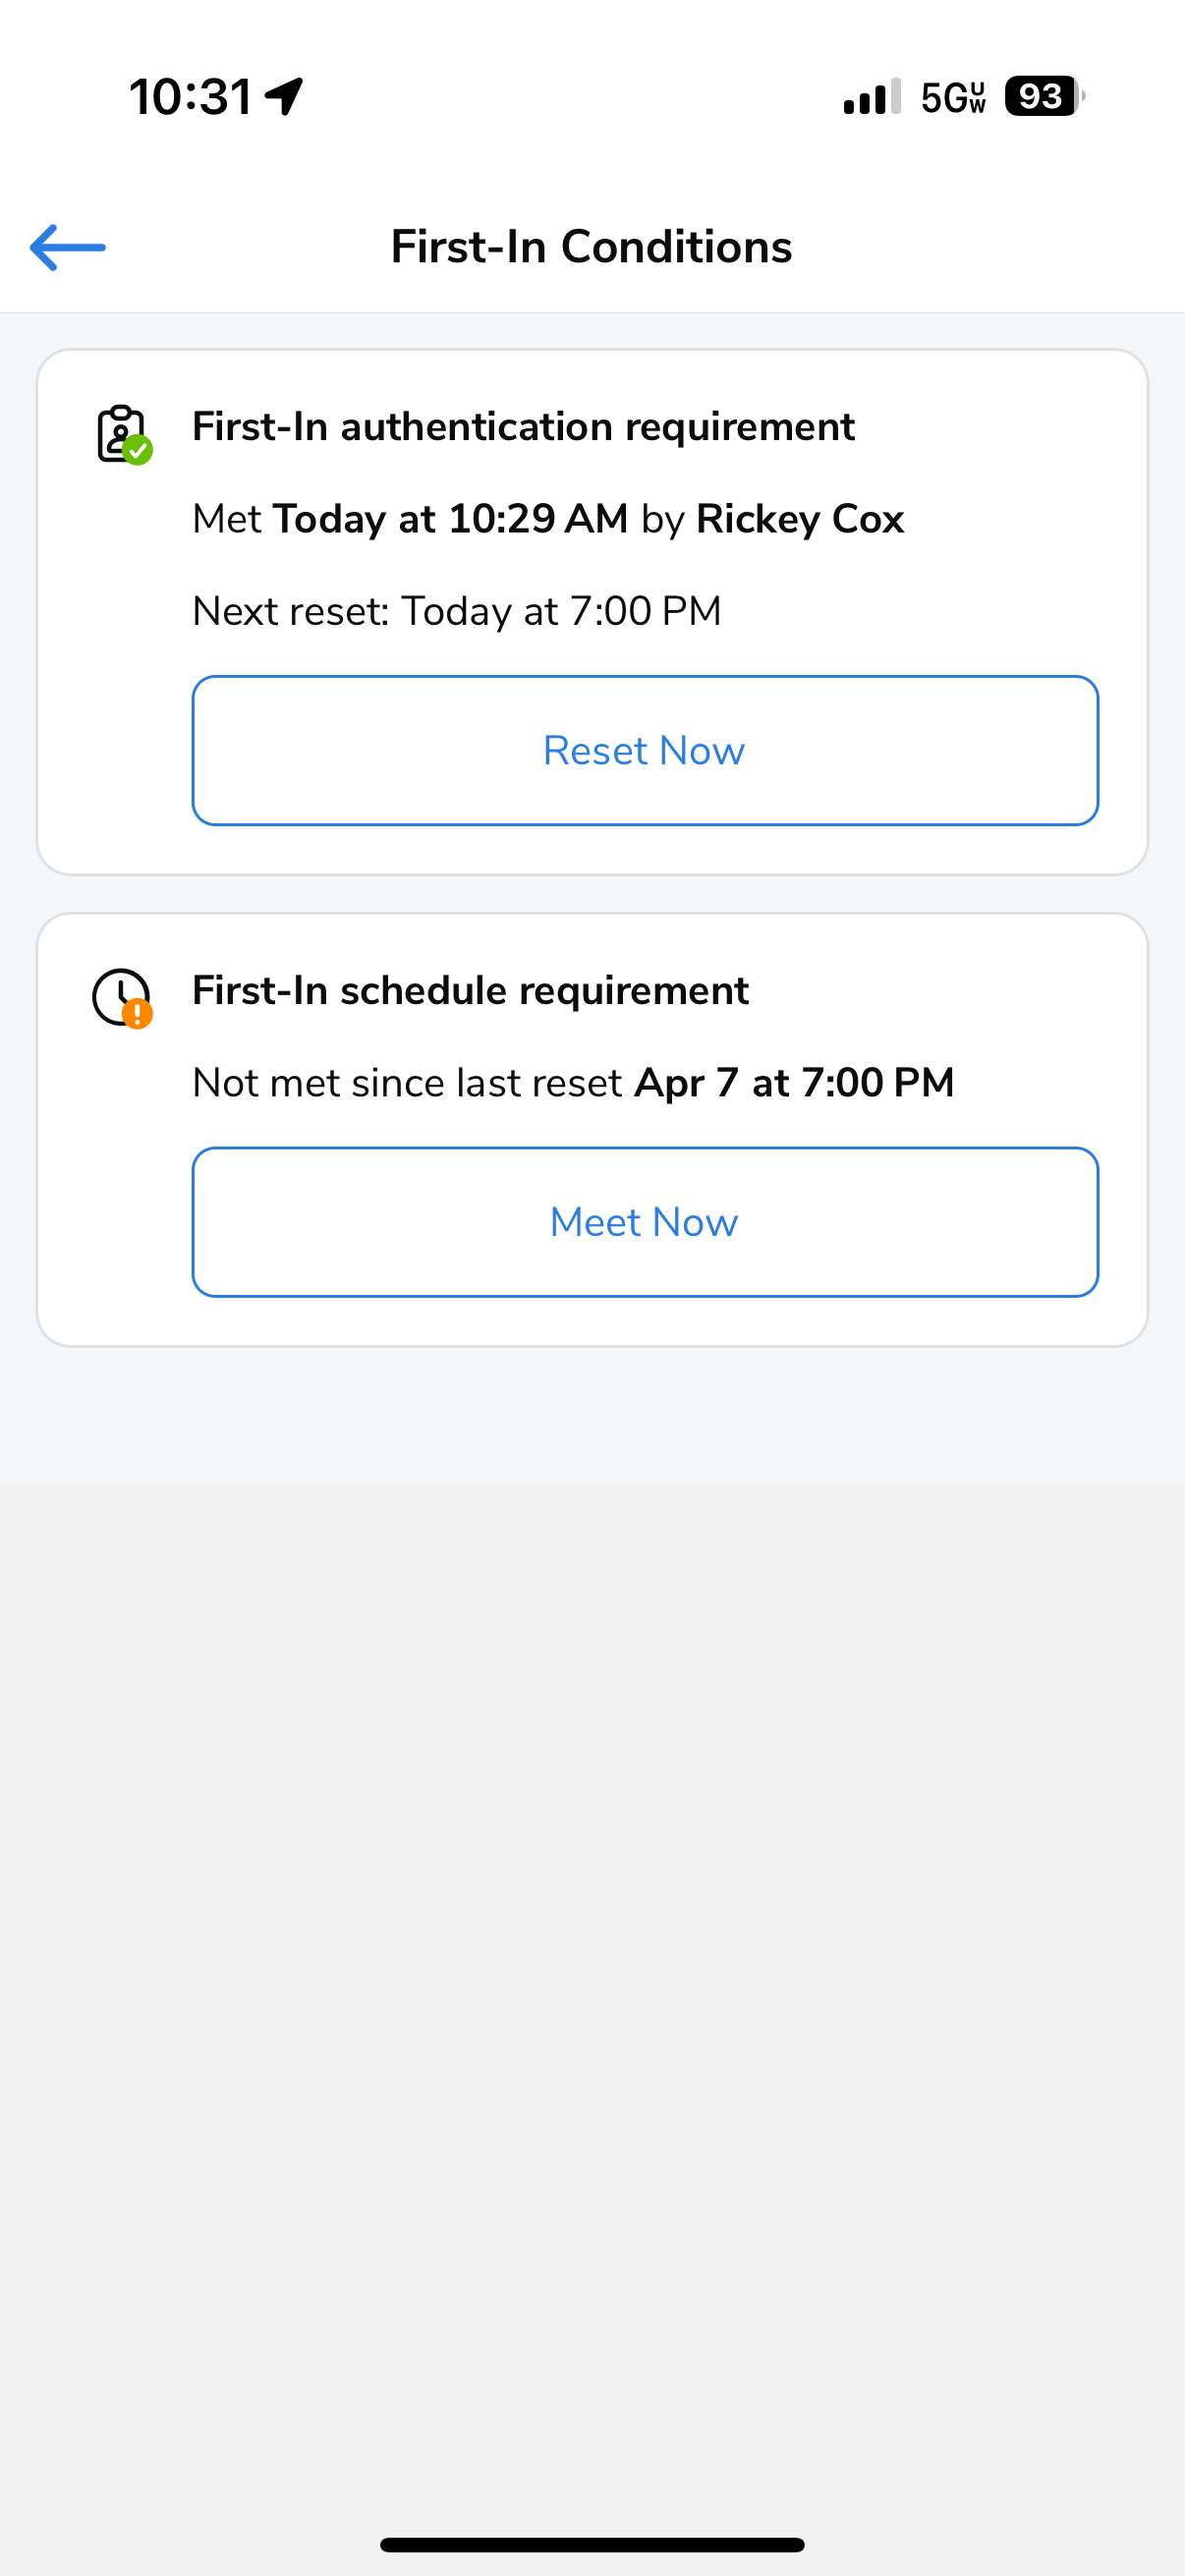Tap the empty gray area below cards
The width and height of the screenshot is (1185, 2576).
coord(592,1900)
